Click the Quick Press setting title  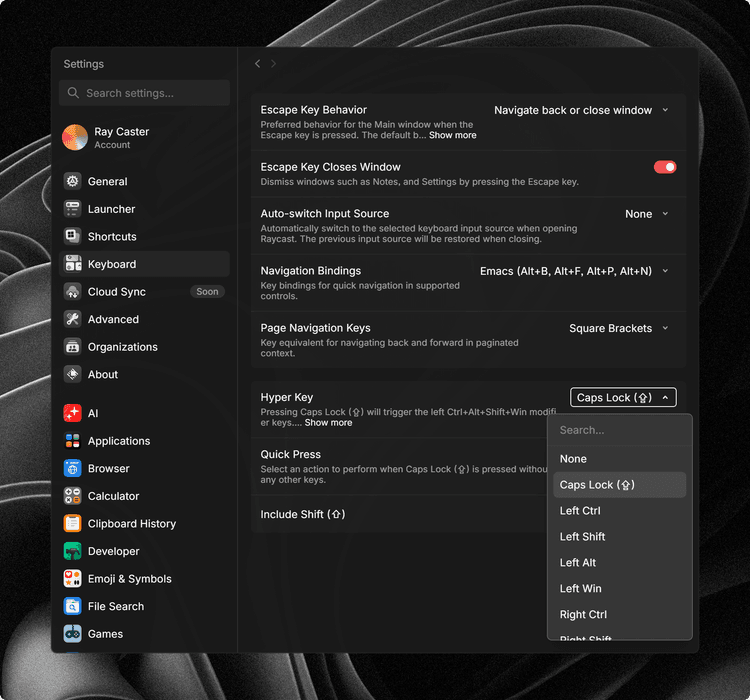tap(290, 455)
